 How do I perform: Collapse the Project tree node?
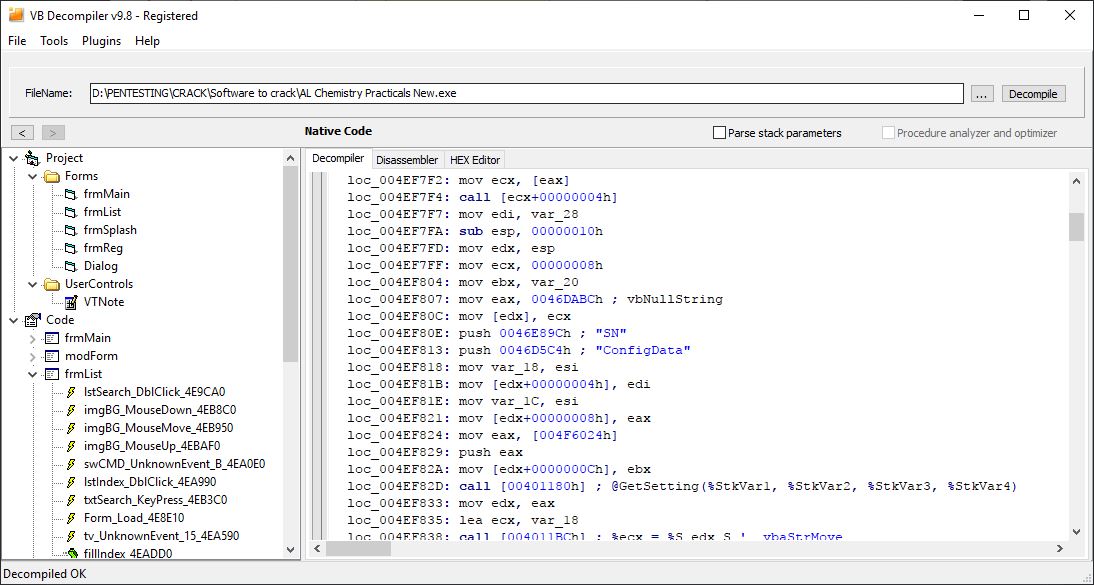[x=13, y=158]
